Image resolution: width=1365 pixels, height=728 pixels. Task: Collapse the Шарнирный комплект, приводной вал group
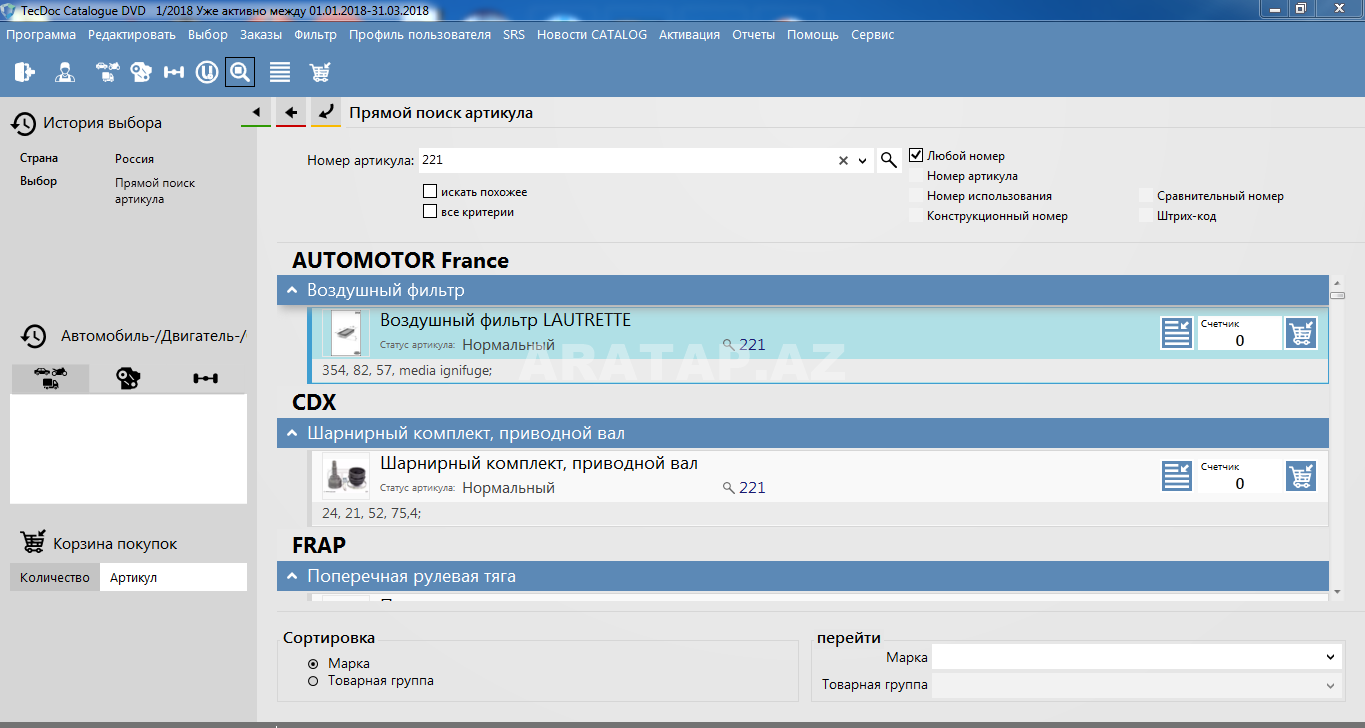tap(292, 434)
